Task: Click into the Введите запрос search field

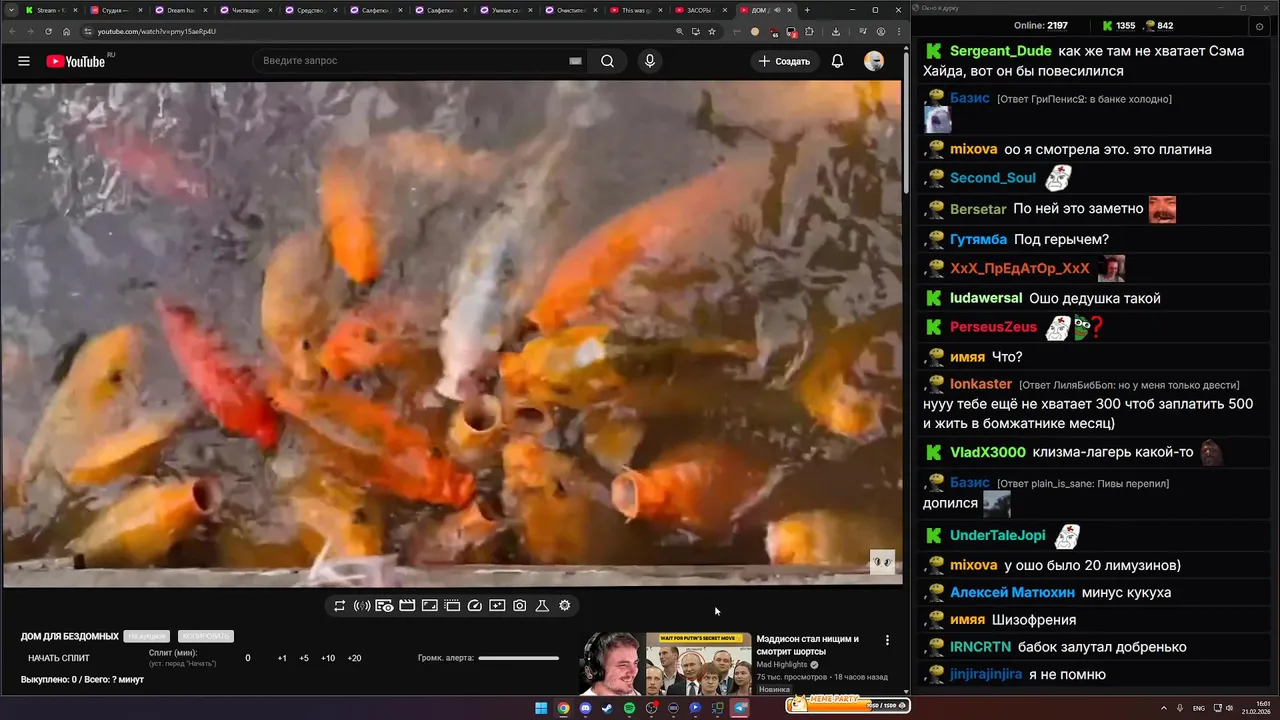Action: point(410,61)
